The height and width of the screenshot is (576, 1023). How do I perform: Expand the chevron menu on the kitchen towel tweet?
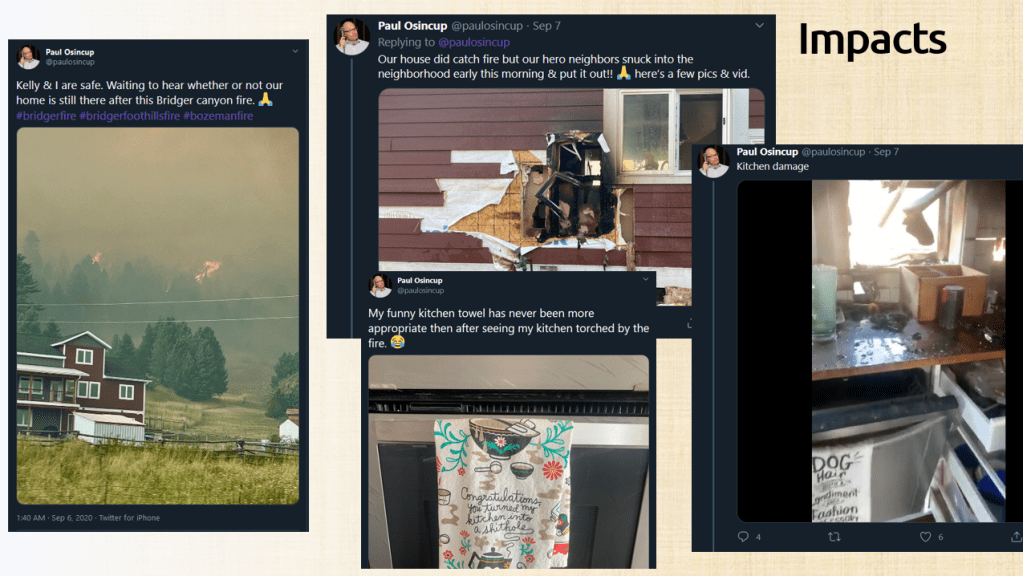[645, 279]
